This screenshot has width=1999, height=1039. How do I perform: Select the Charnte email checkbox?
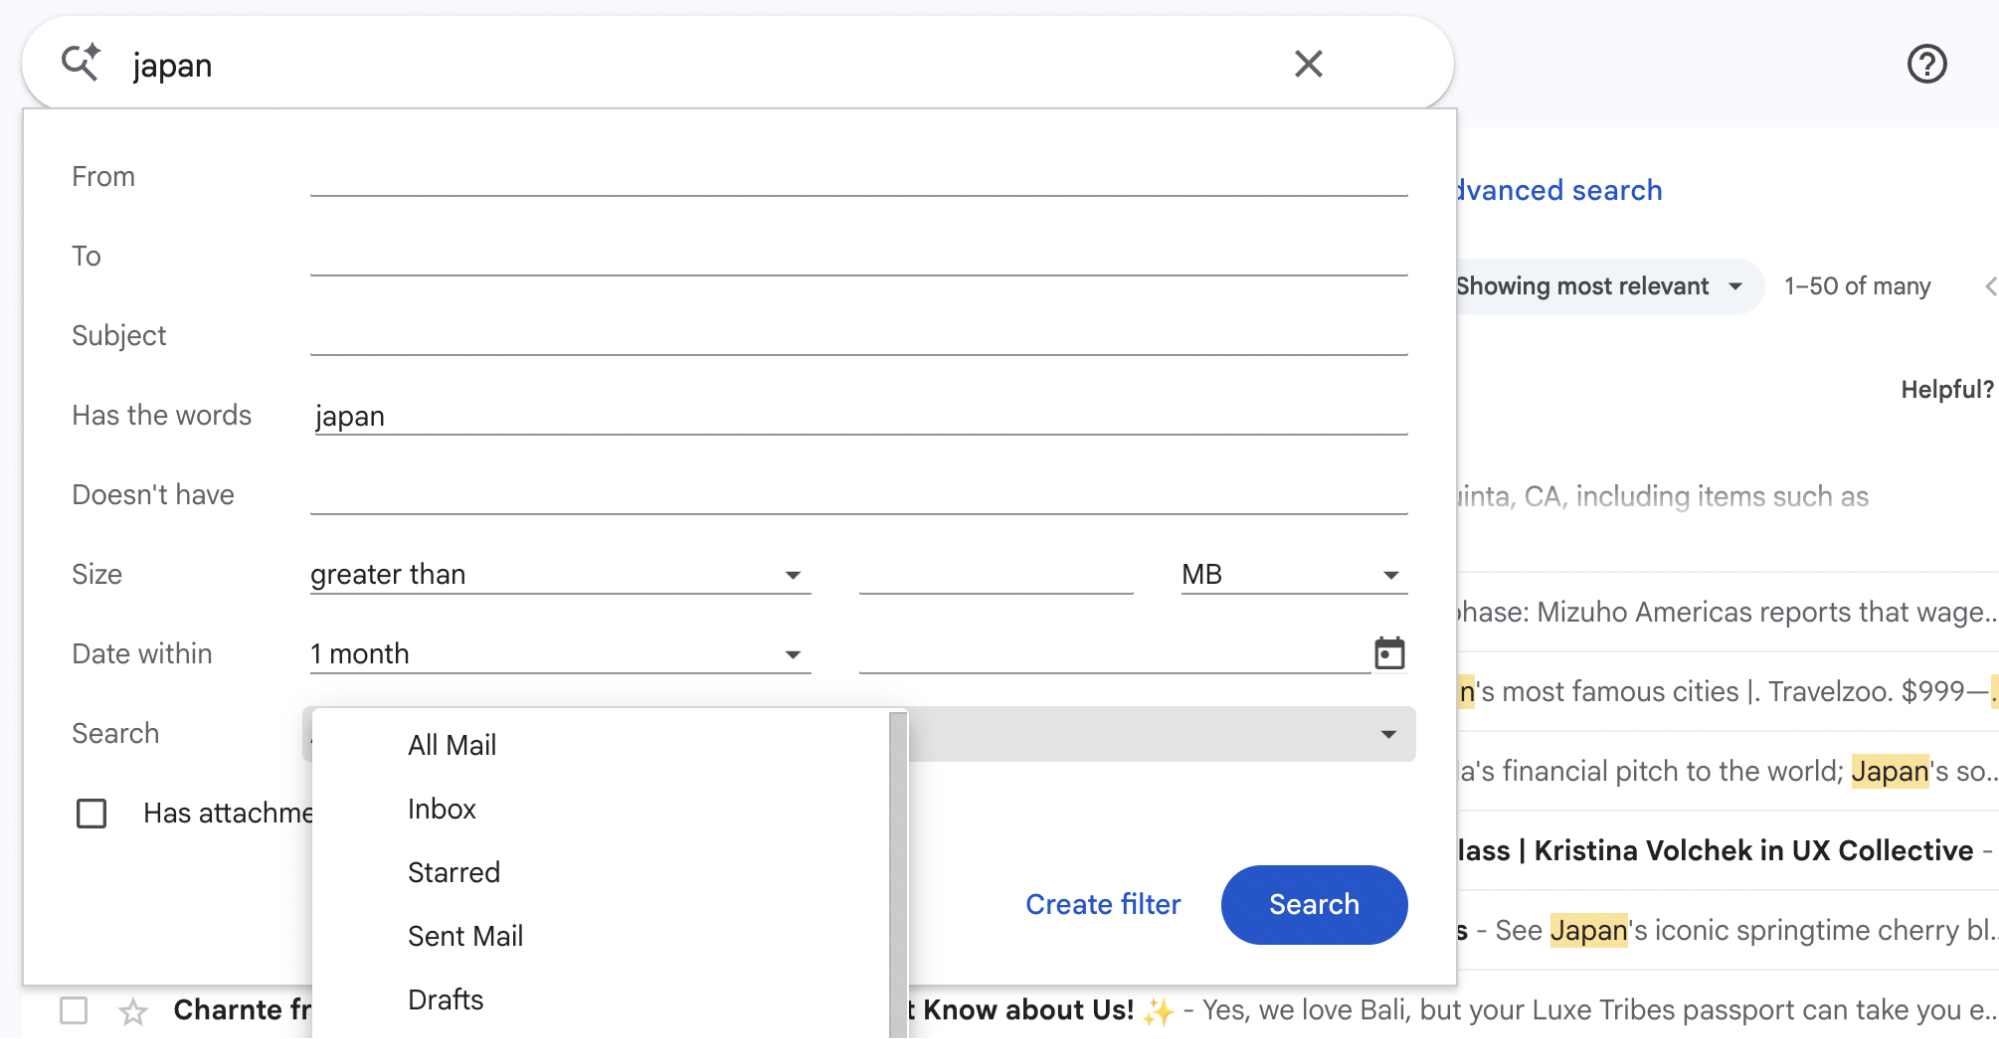[73, 1011]
